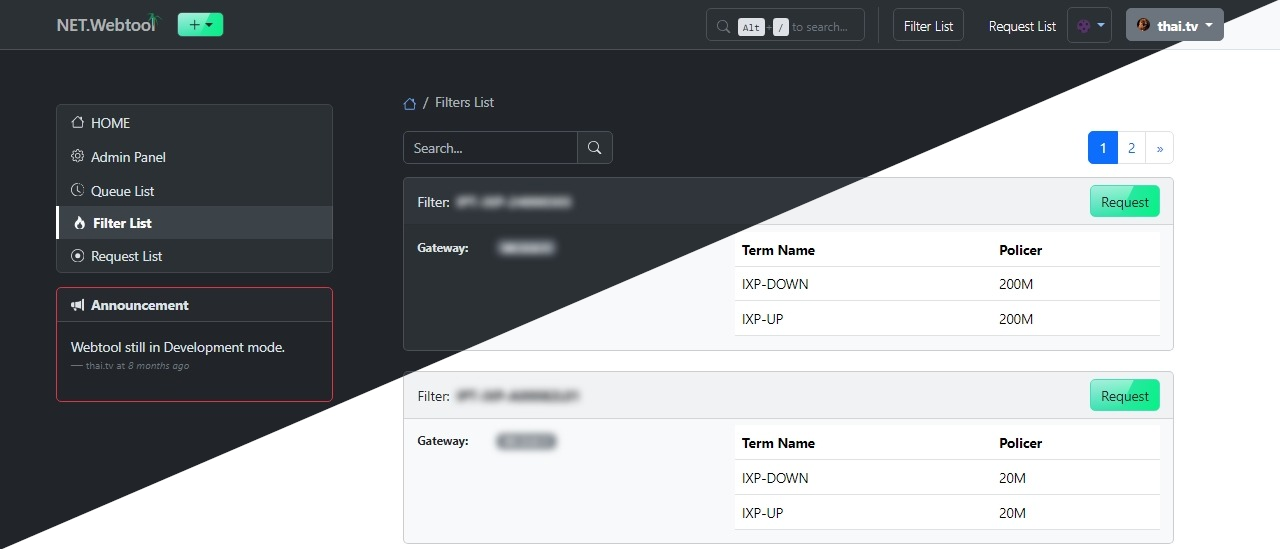This screenshot has height=549, width=1280.
Task: Focus the navbar global search box
Action: 785,26
